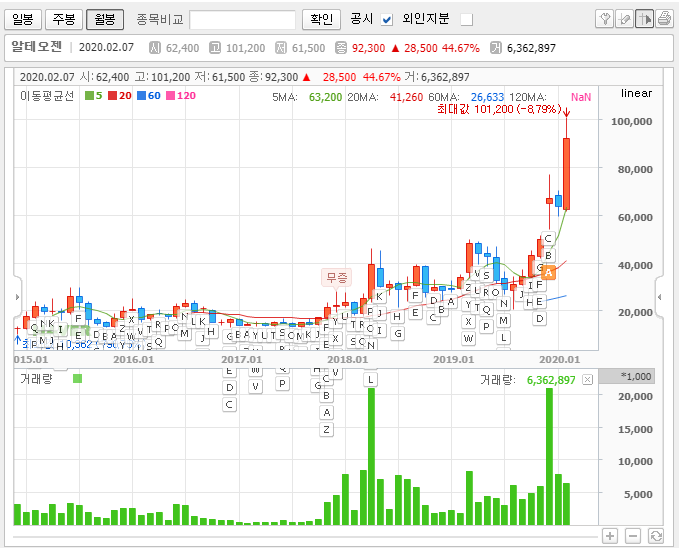Enable the 외인지분 checkbox
Screen dimensions: 681x548
click(466, 20)
